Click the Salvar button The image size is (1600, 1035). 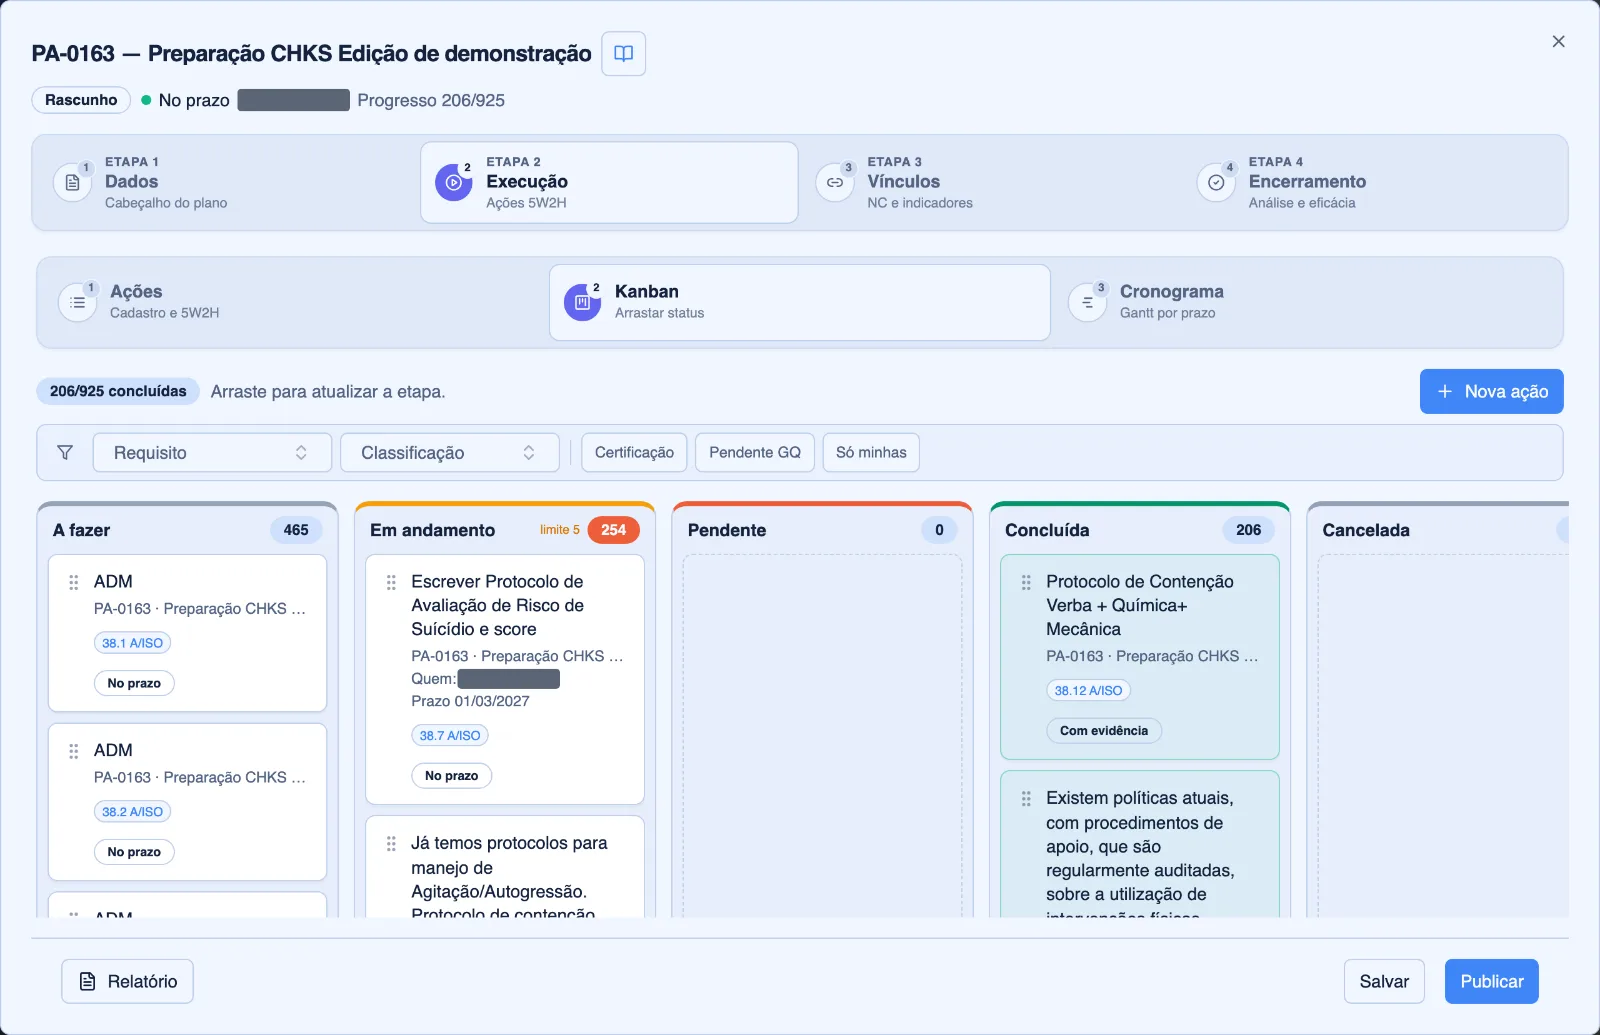coord(1384,982)
